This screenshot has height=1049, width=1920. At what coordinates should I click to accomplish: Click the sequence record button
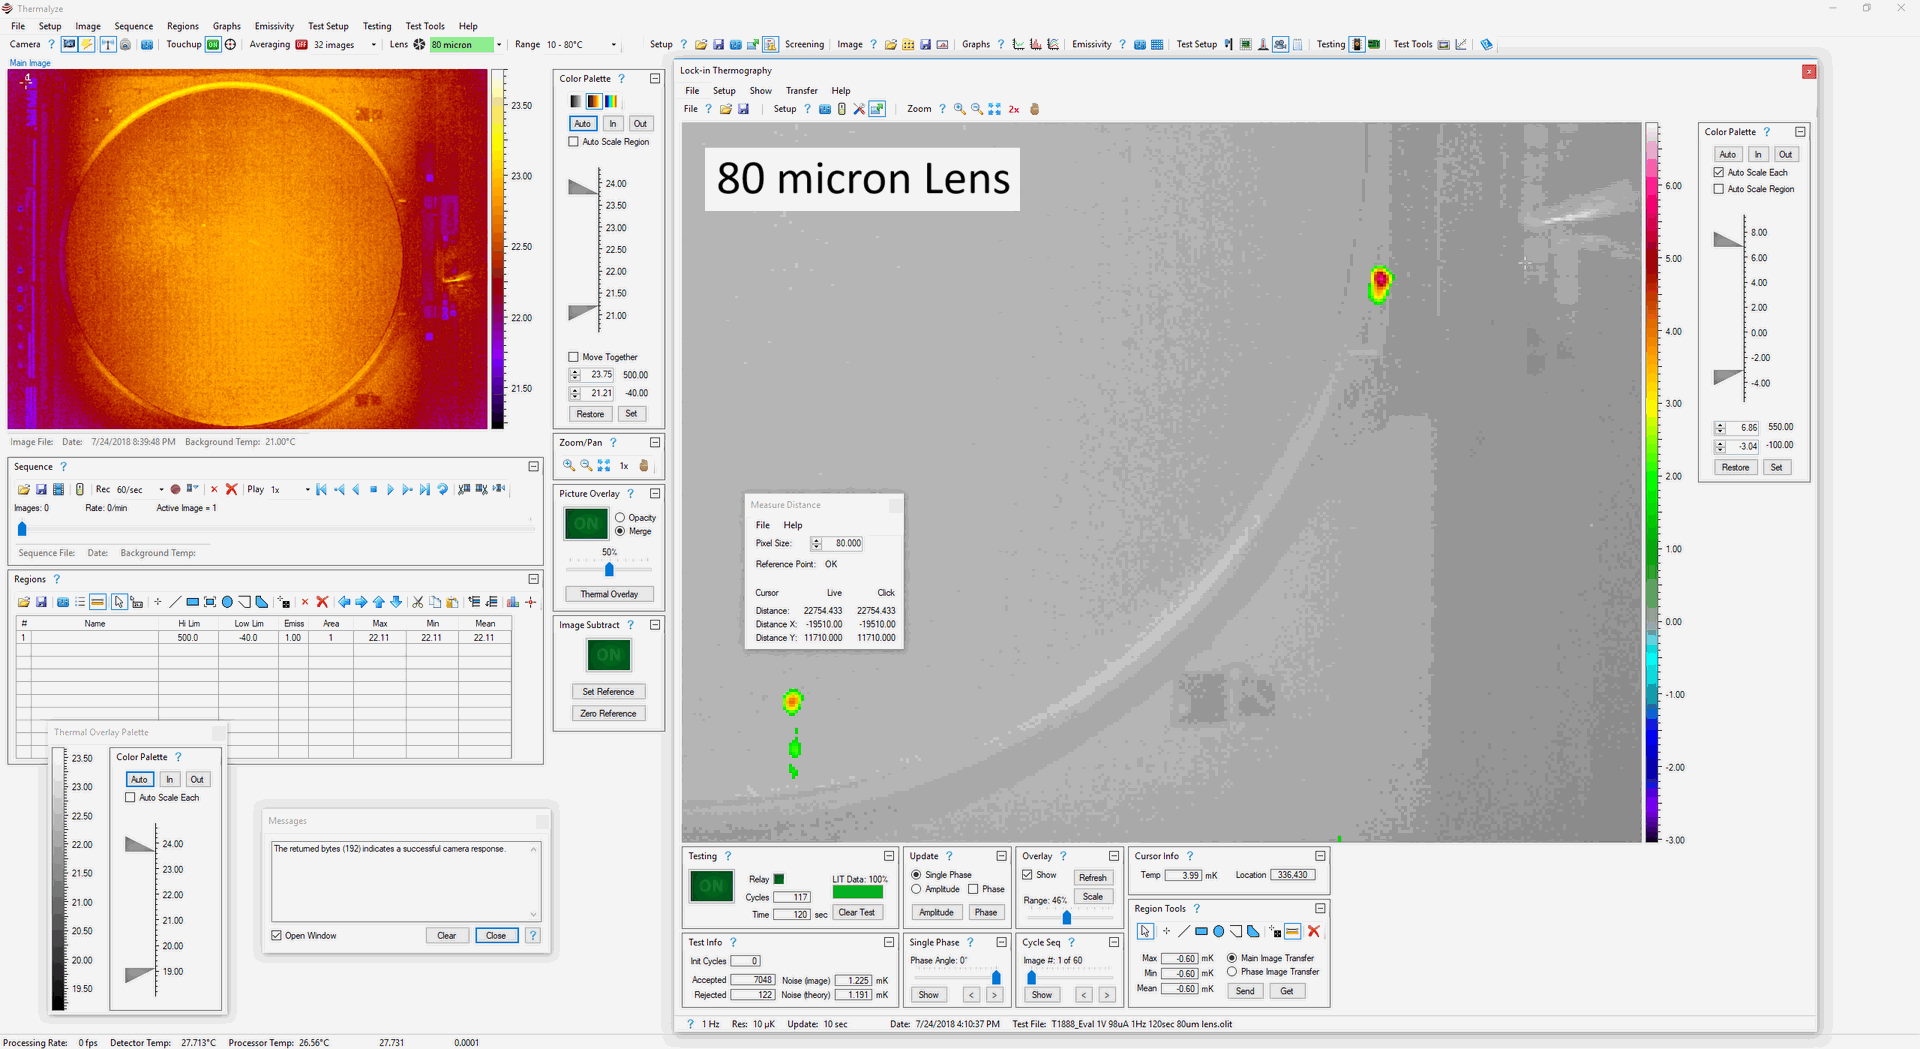pos(175,489)
